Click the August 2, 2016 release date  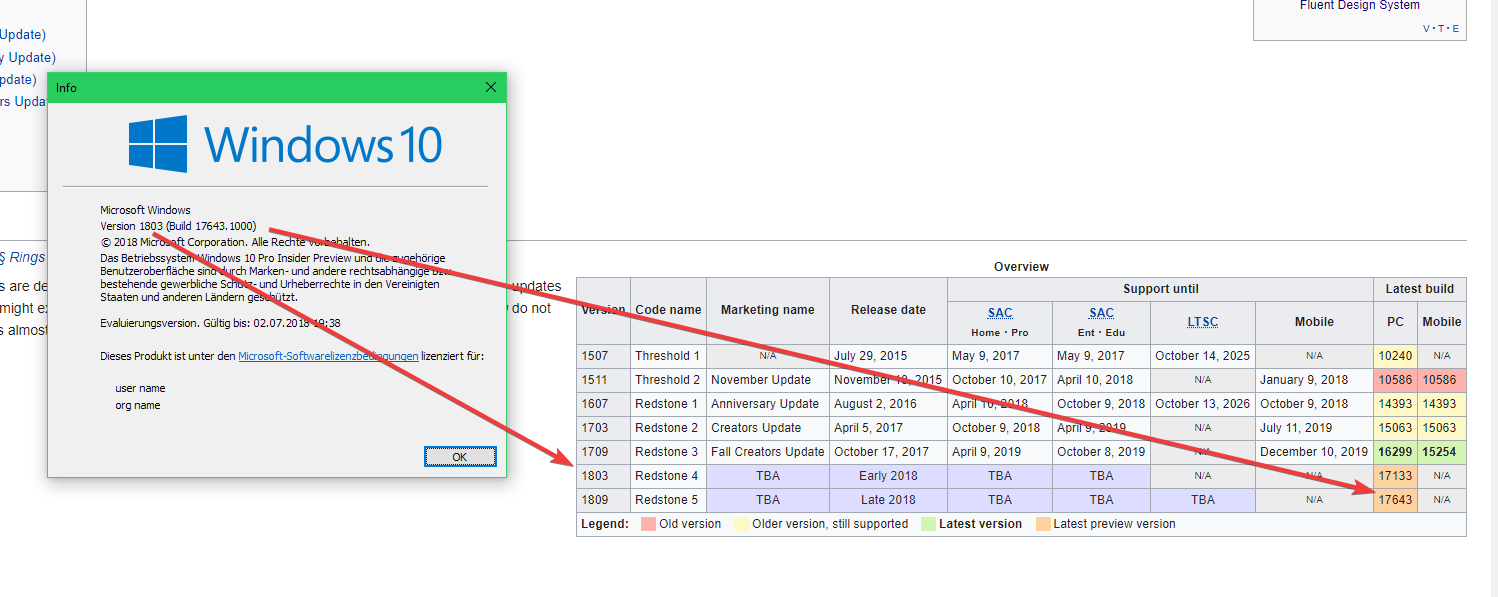click(888, 404)
